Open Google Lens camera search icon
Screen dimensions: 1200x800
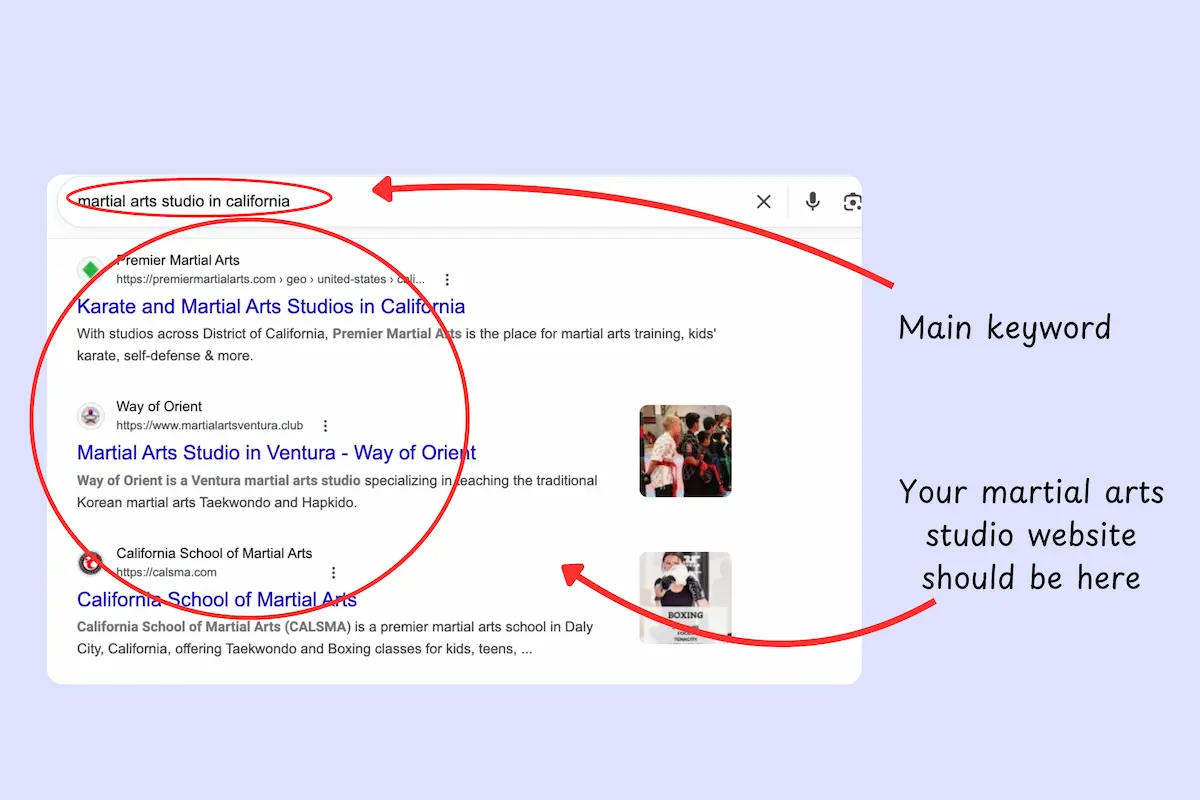pos(852,201)
